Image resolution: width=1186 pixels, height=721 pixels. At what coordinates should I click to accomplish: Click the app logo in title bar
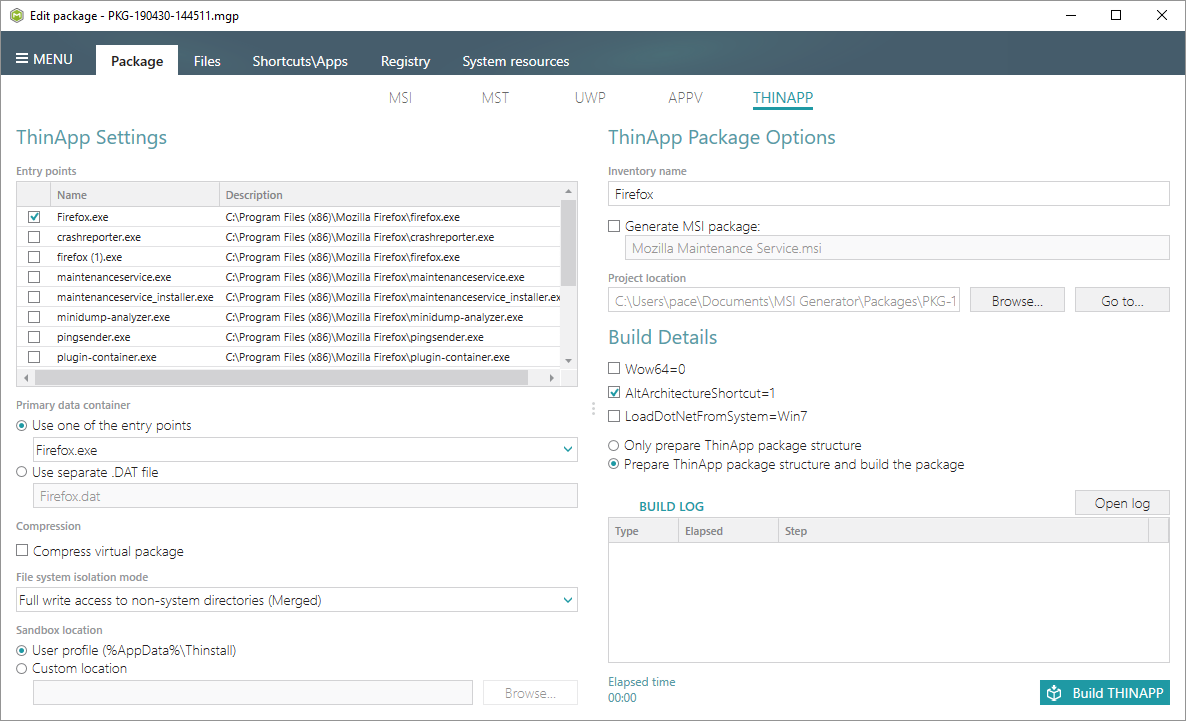(17, 15)
